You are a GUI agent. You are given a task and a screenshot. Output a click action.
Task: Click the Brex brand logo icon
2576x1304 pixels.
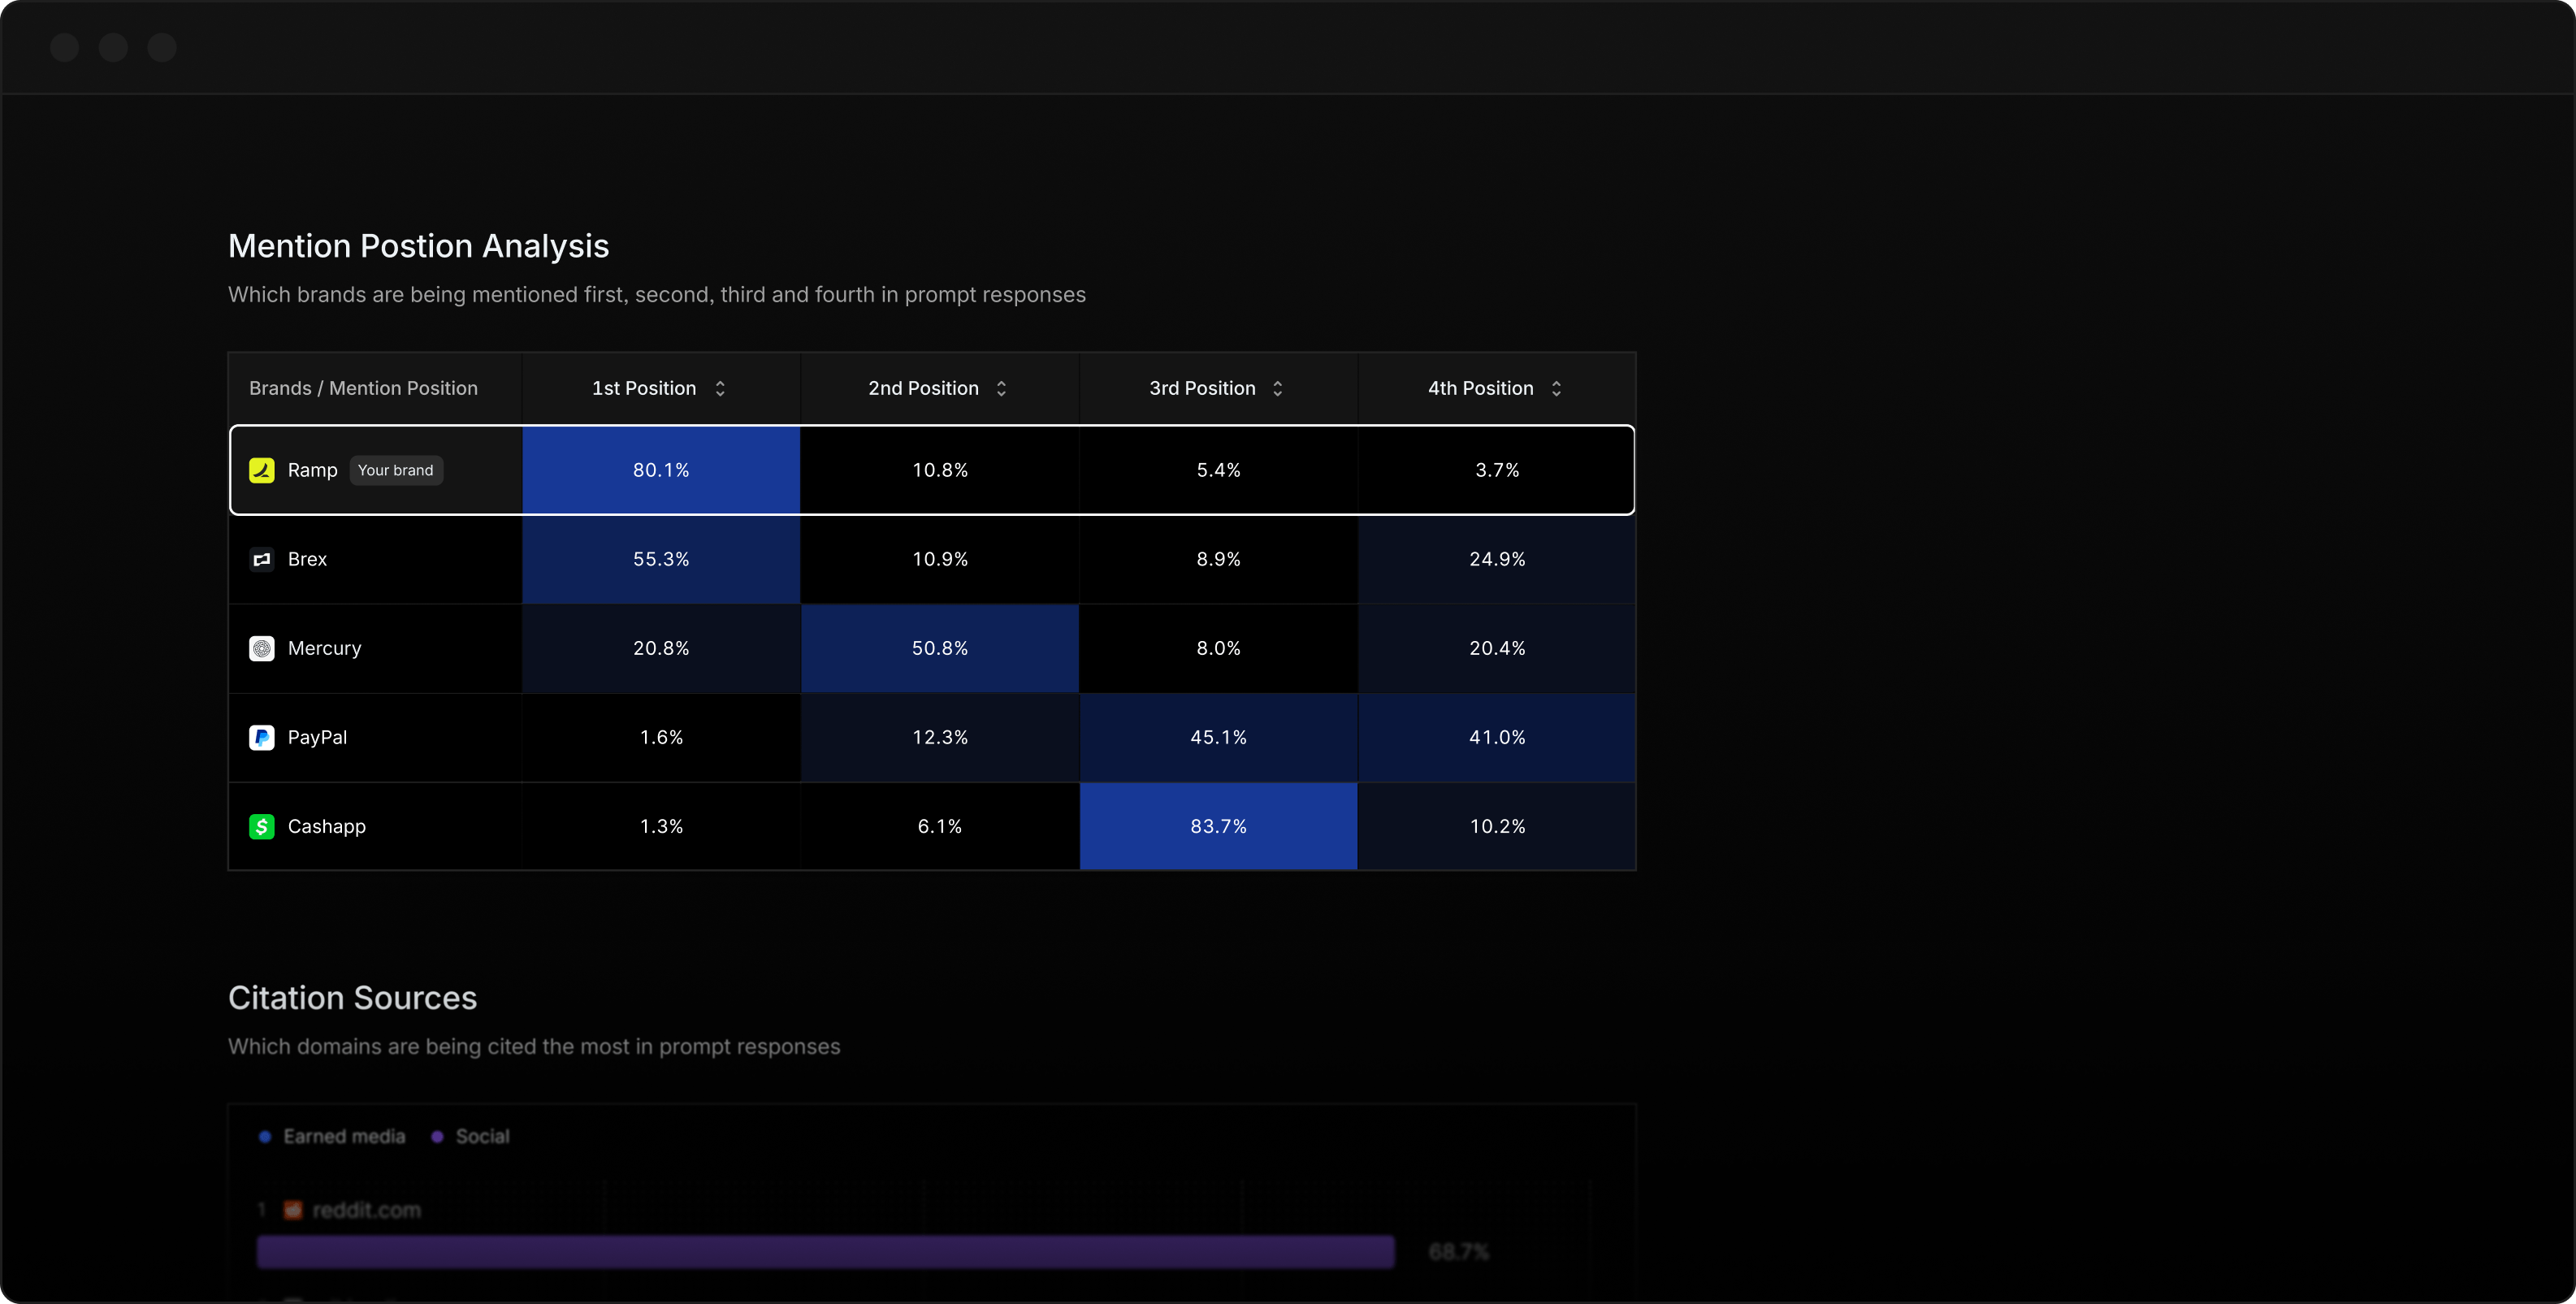point(262,559)
